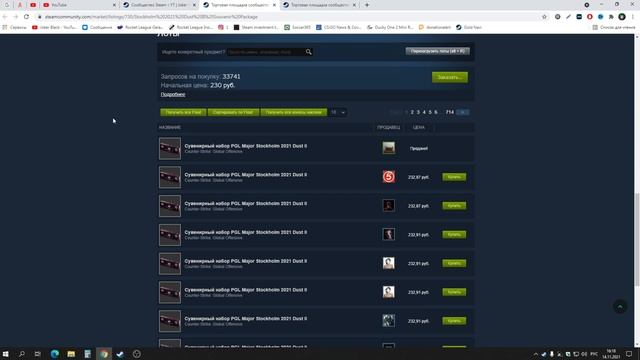Click the 'Сортировать по Float' button
This screenshot has width=640, height=360.
click(233, 112)
